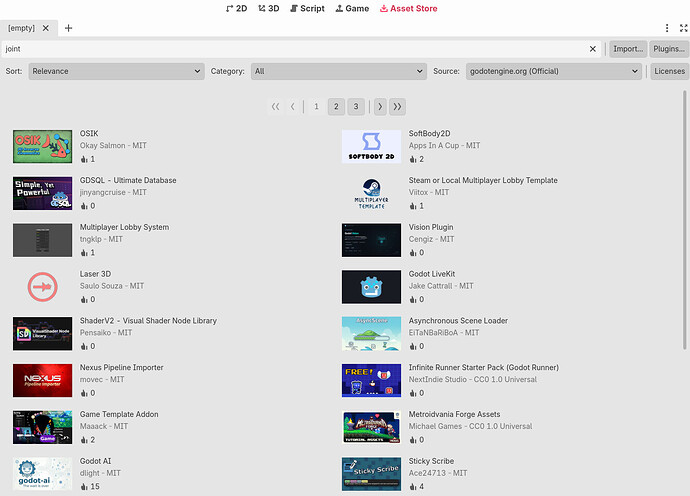Open the scene tabs three-dot menu

click(667, 28)
